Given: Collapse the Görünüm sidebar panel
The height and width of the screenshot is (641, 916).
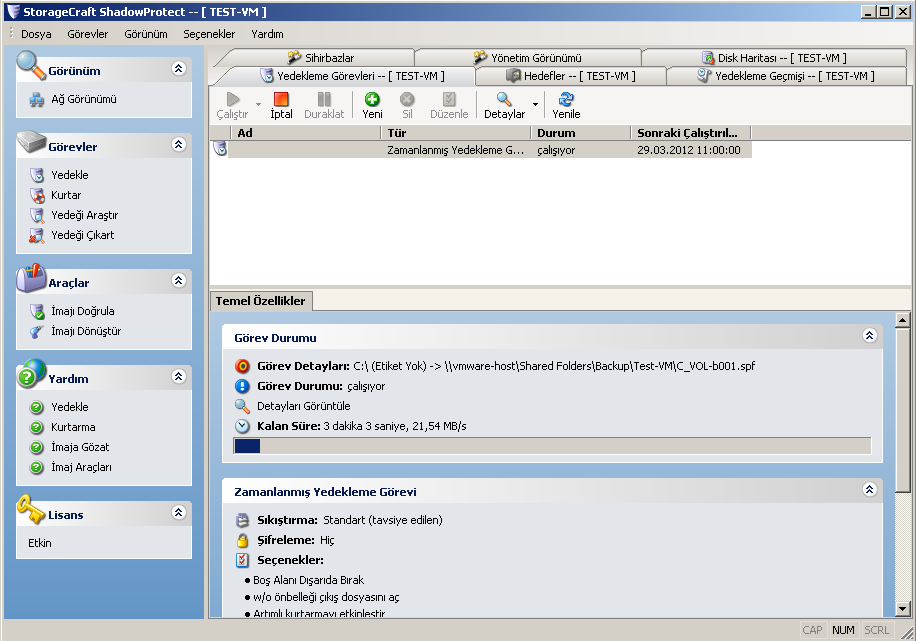Looking at the screenshot, I should [x=179, y=68].
